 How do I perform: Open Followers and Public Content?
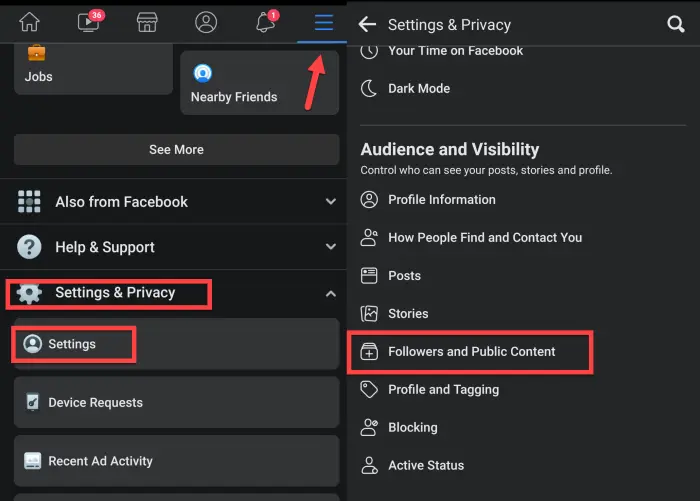(x=471, y=352)
